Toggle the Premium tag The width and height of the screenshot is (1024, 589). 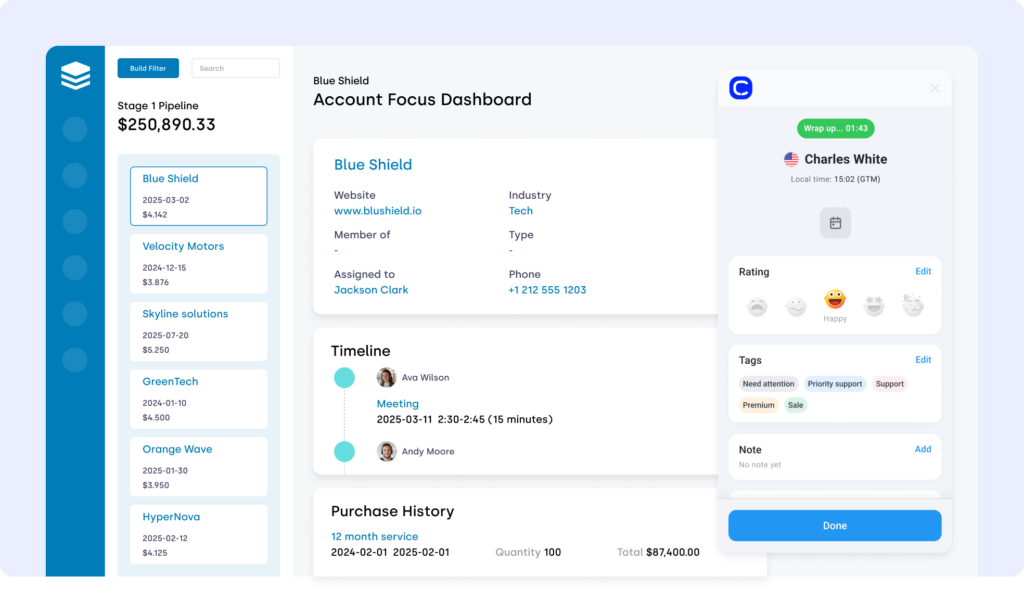(758, 405)
